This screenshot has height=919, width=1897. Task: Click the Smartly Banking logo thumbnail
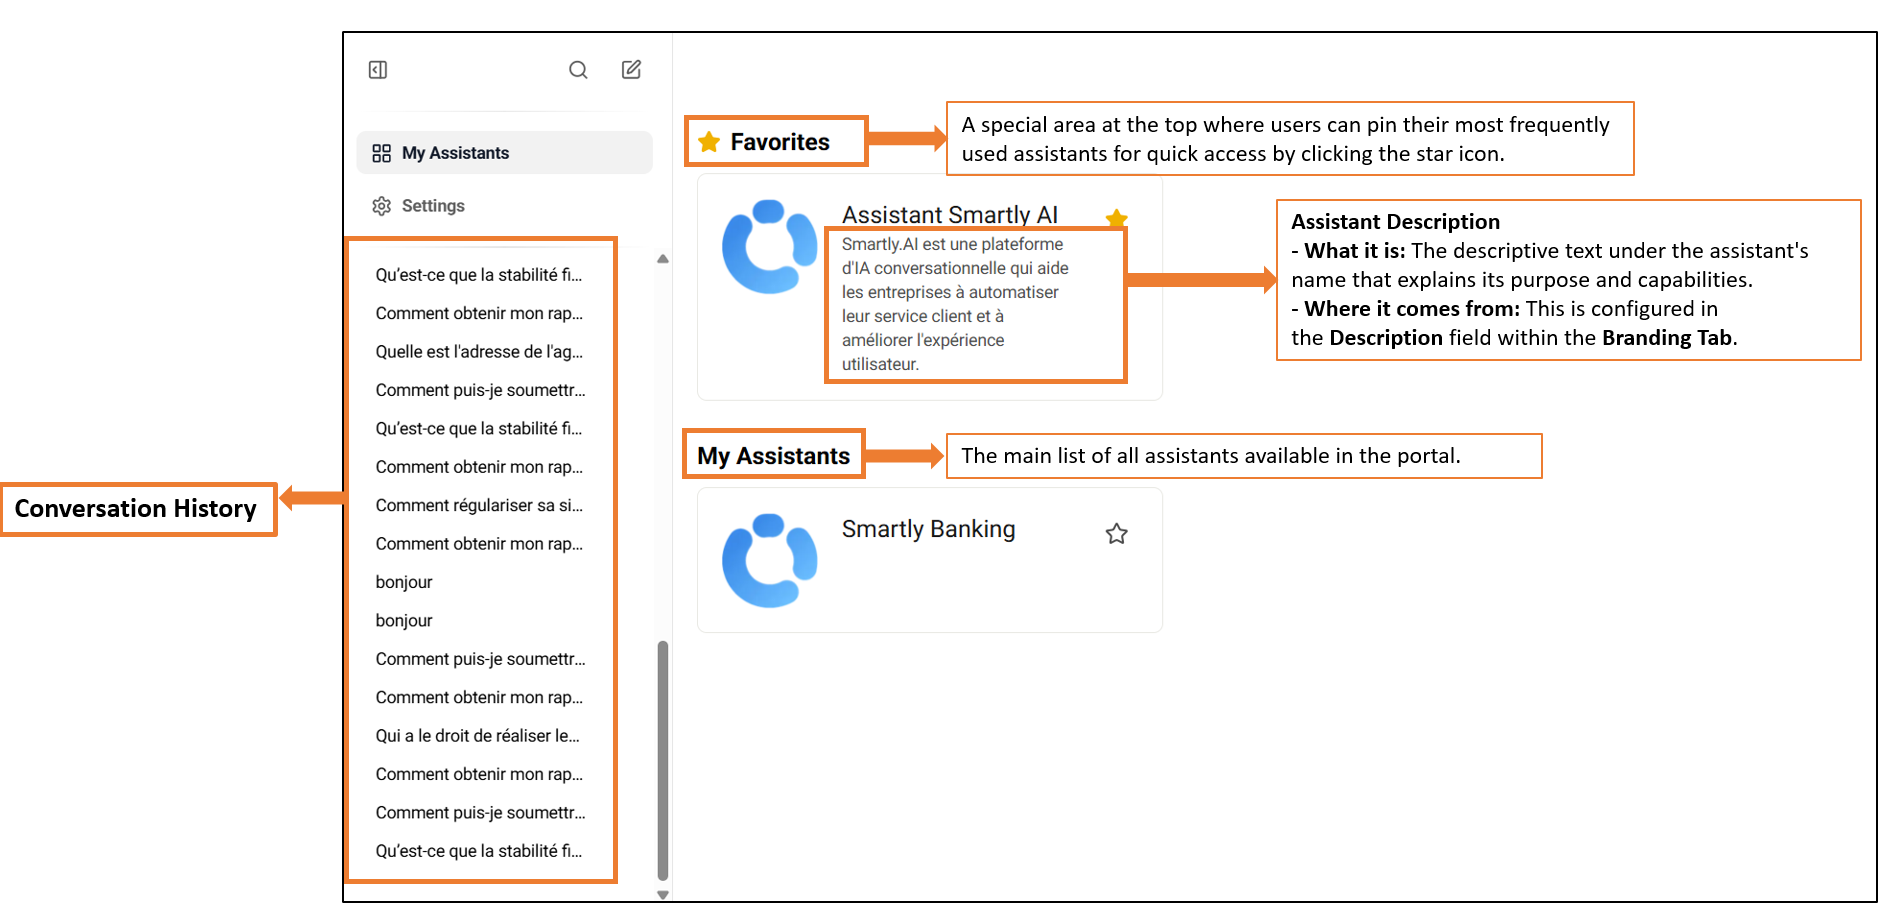pyautogui.click(x=770, y=561)
